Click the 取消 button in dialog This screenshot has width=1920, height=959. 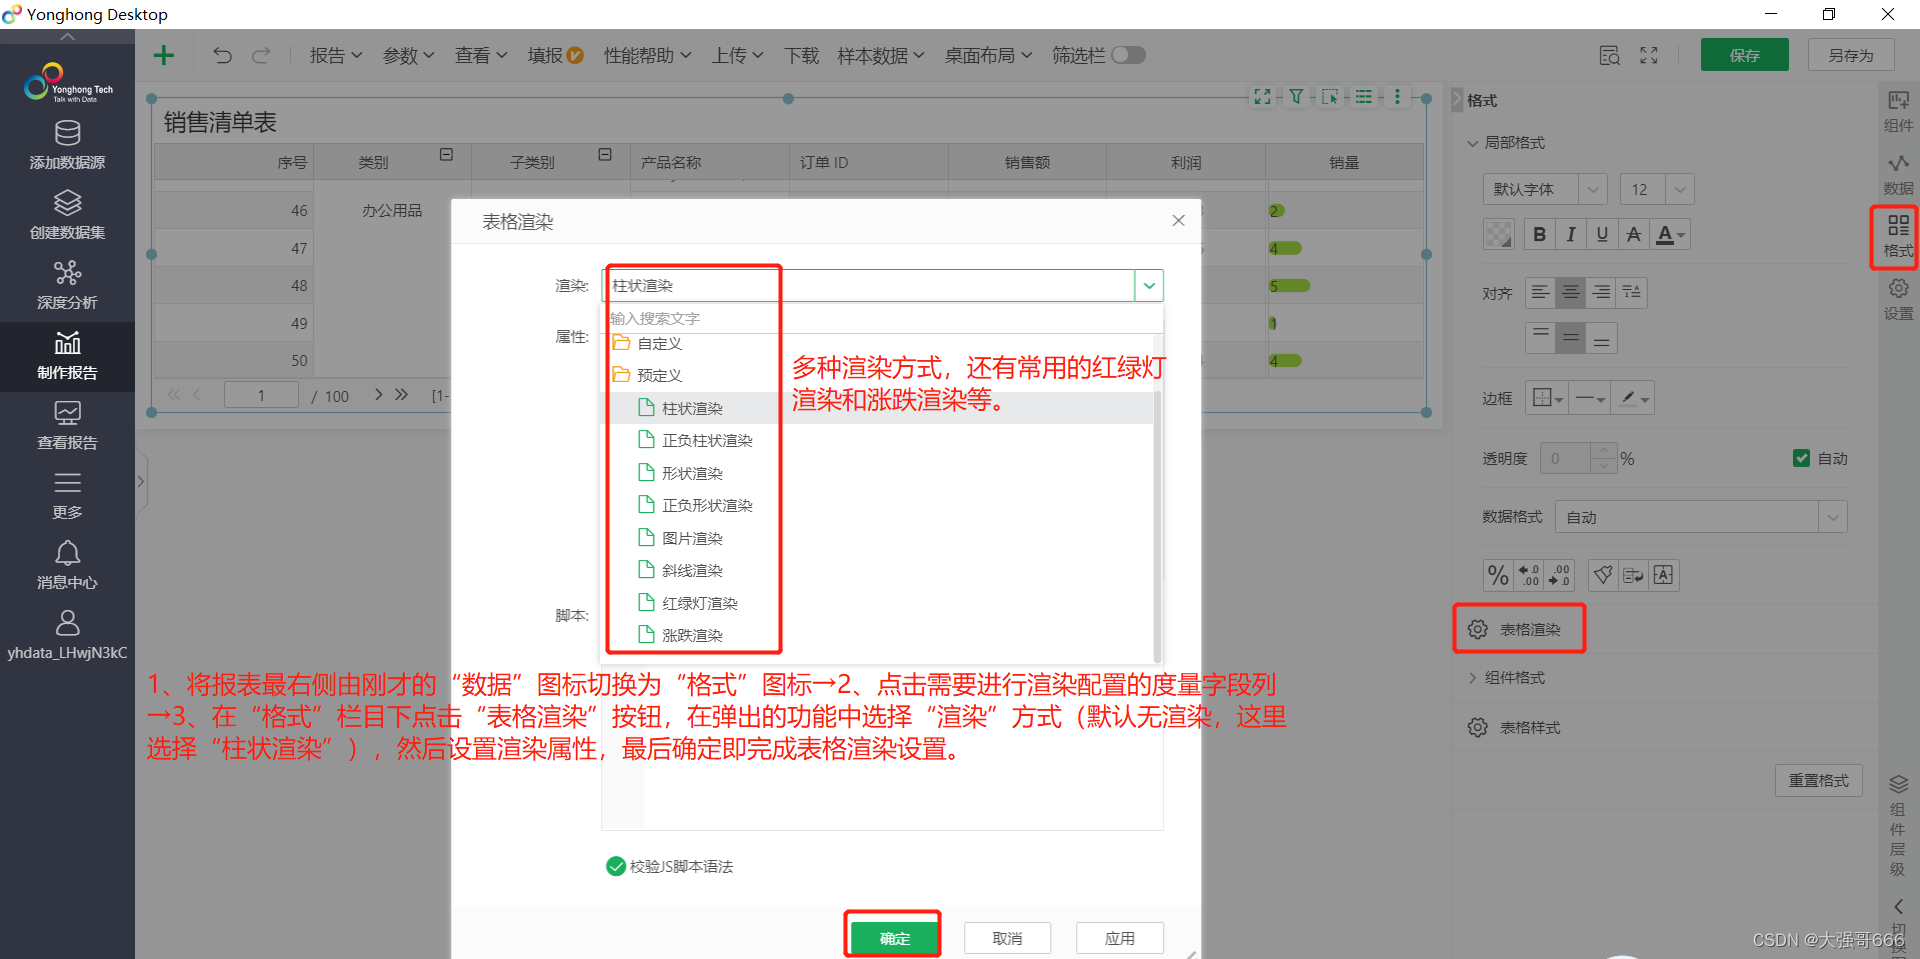[x=1007, y=937]
